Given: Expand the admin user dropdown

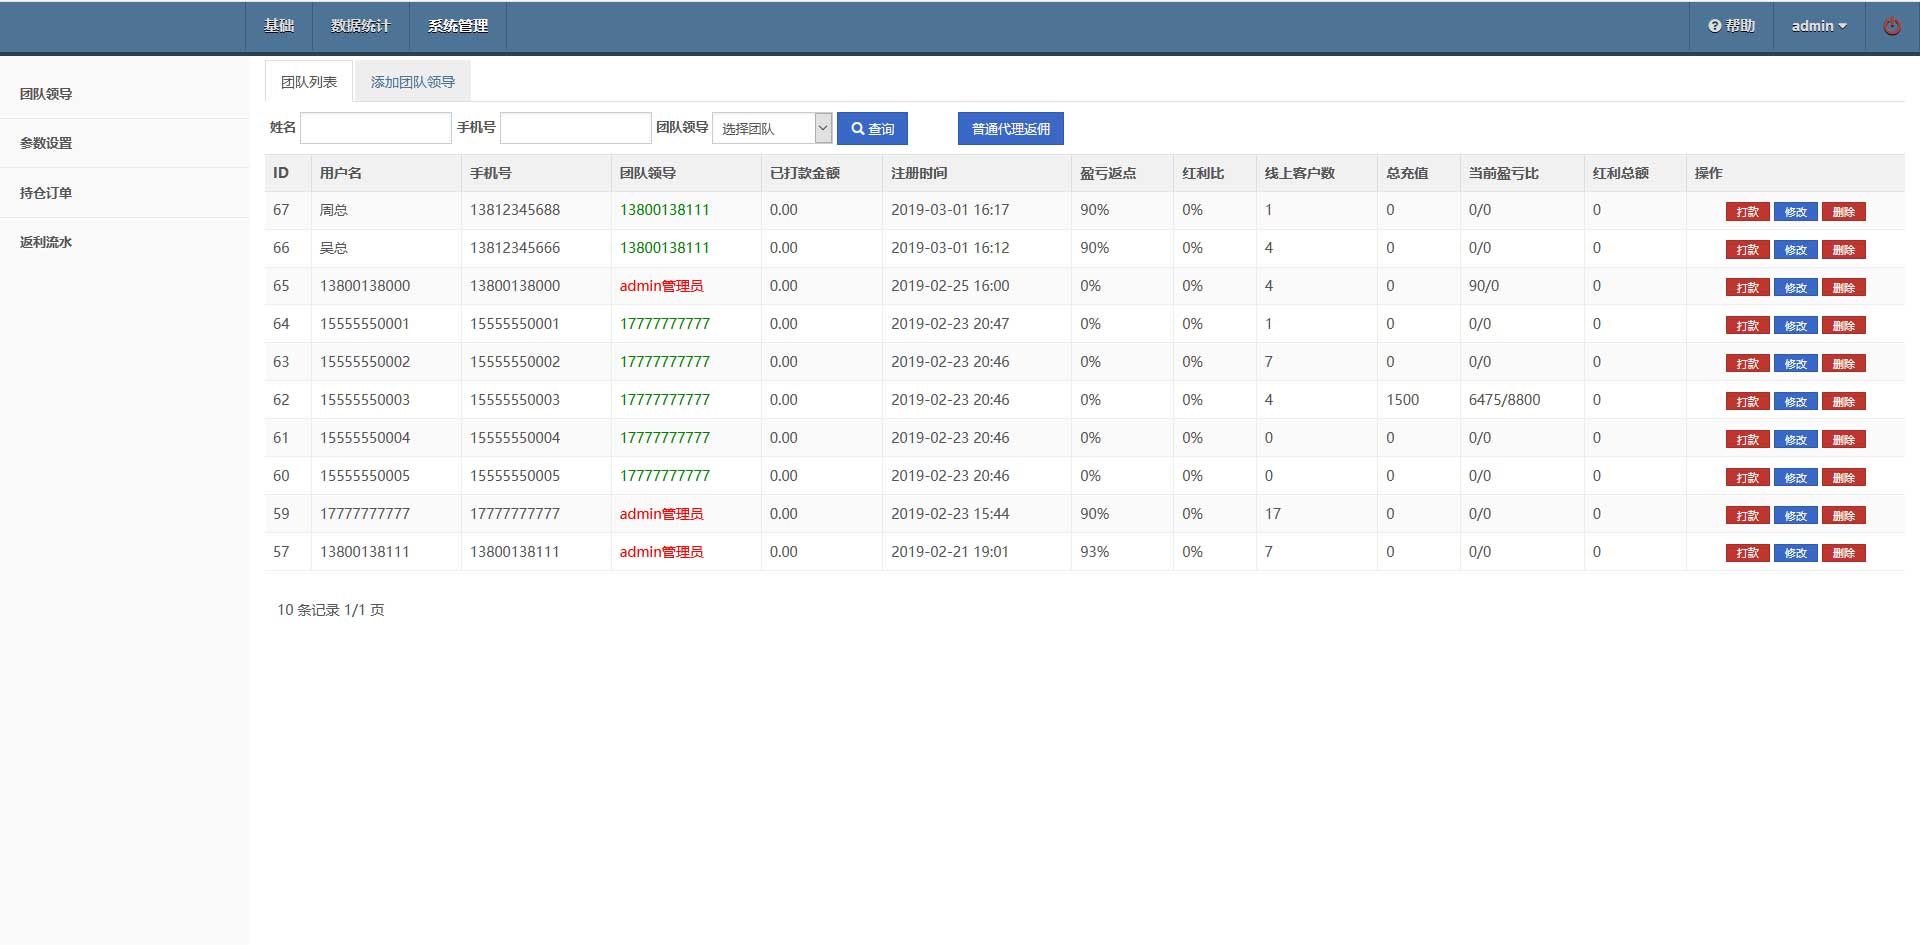Looking at the screenshot, I should coord(1818,26).
